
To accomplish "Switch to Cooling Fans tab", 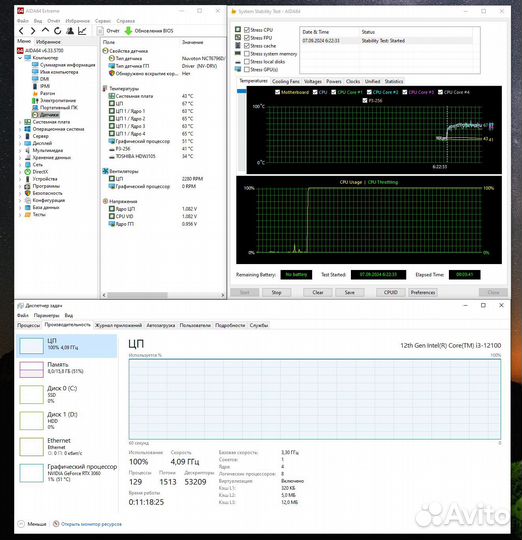I will [285, 81].
